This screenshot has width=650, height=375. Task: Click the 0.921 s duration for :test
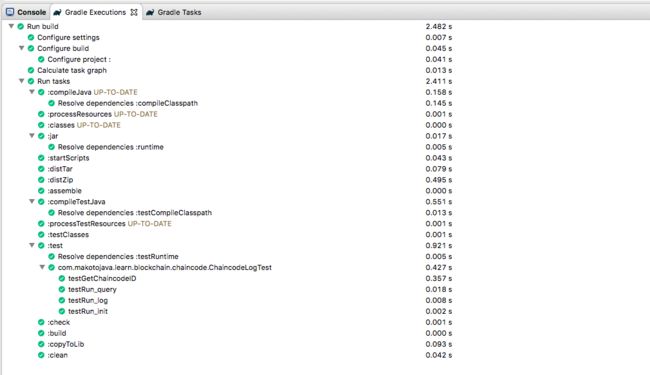(439, 245)
